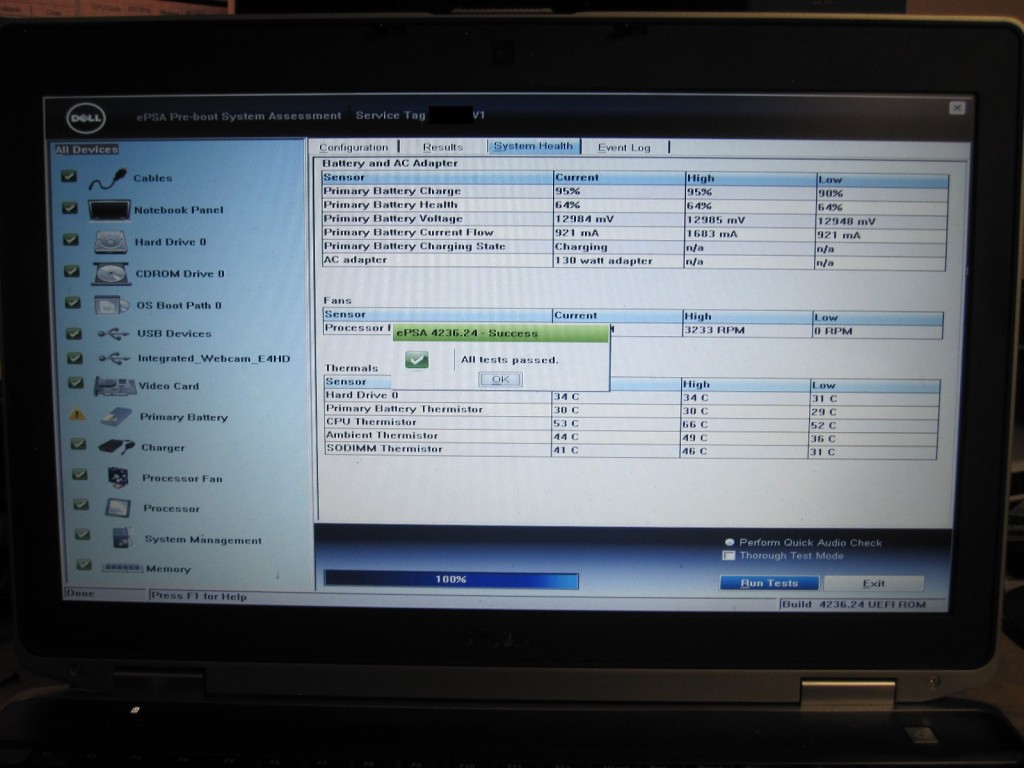Click Primary Battery Health sensor row
Image resolution: width=1024 pixels, height=768 pixels.
pos(634,205)
